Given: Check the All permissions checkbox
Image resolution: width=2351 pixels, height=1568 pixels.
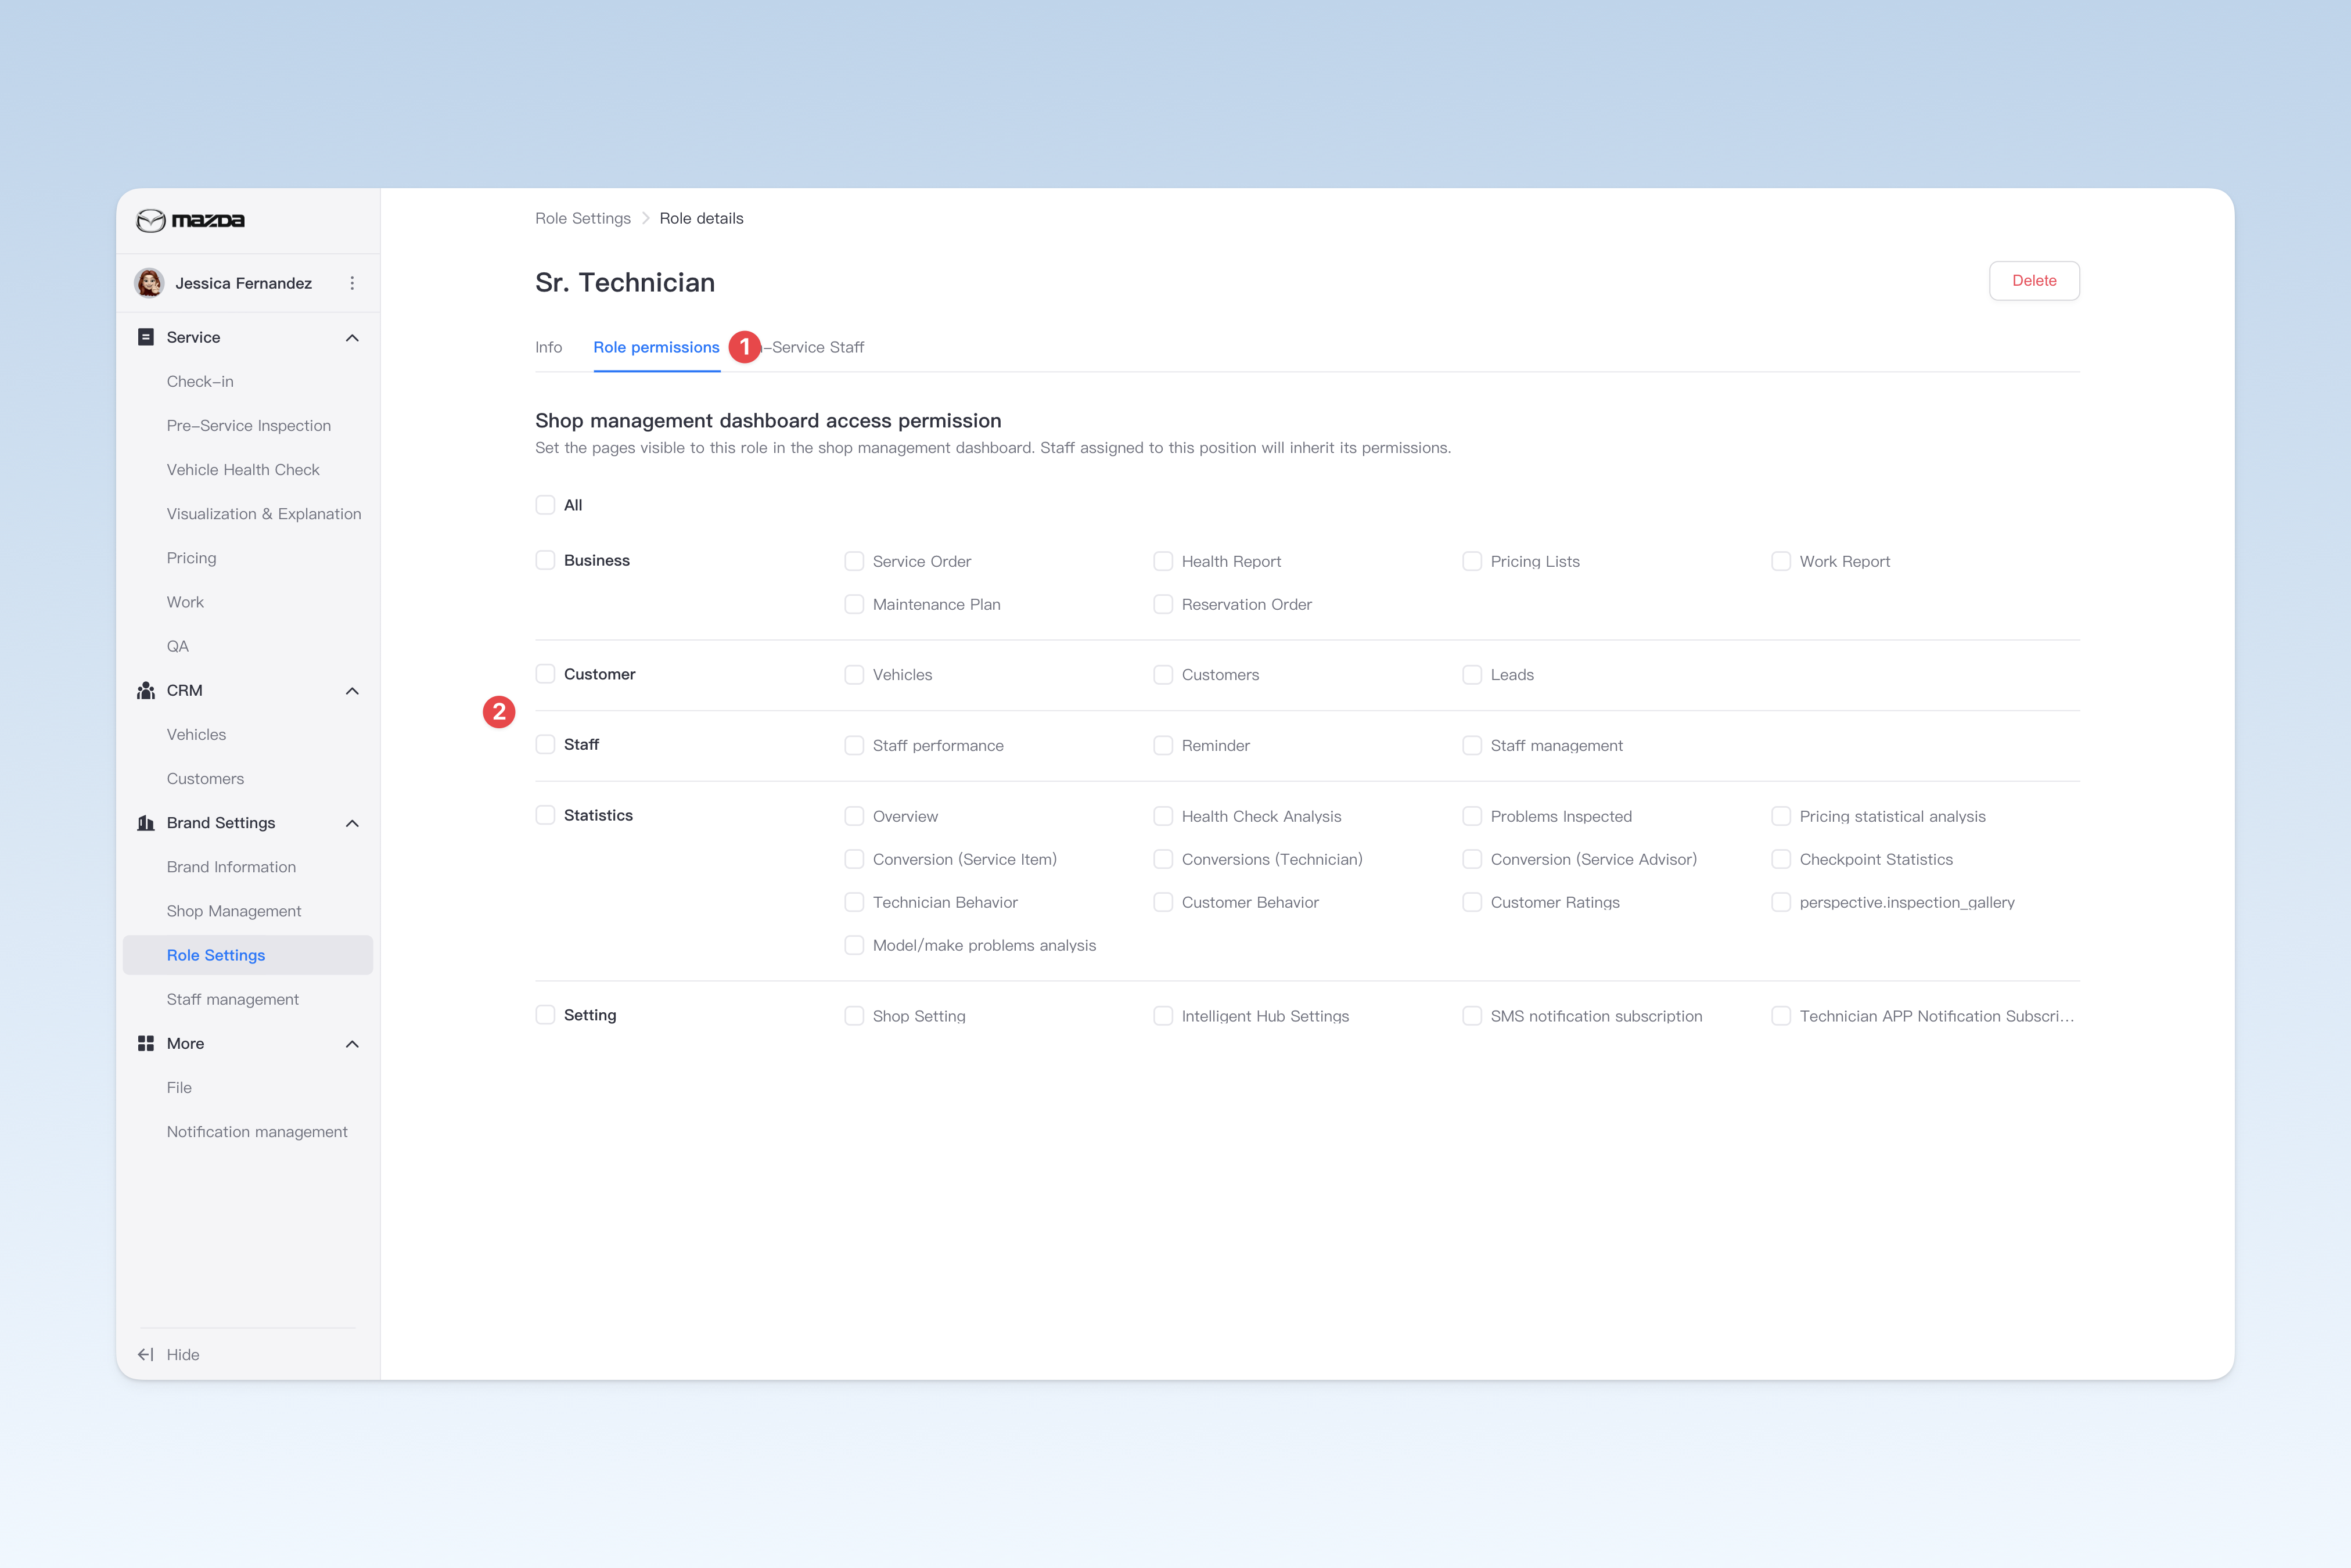Looking at the screenshot, I should click(545, 505).
